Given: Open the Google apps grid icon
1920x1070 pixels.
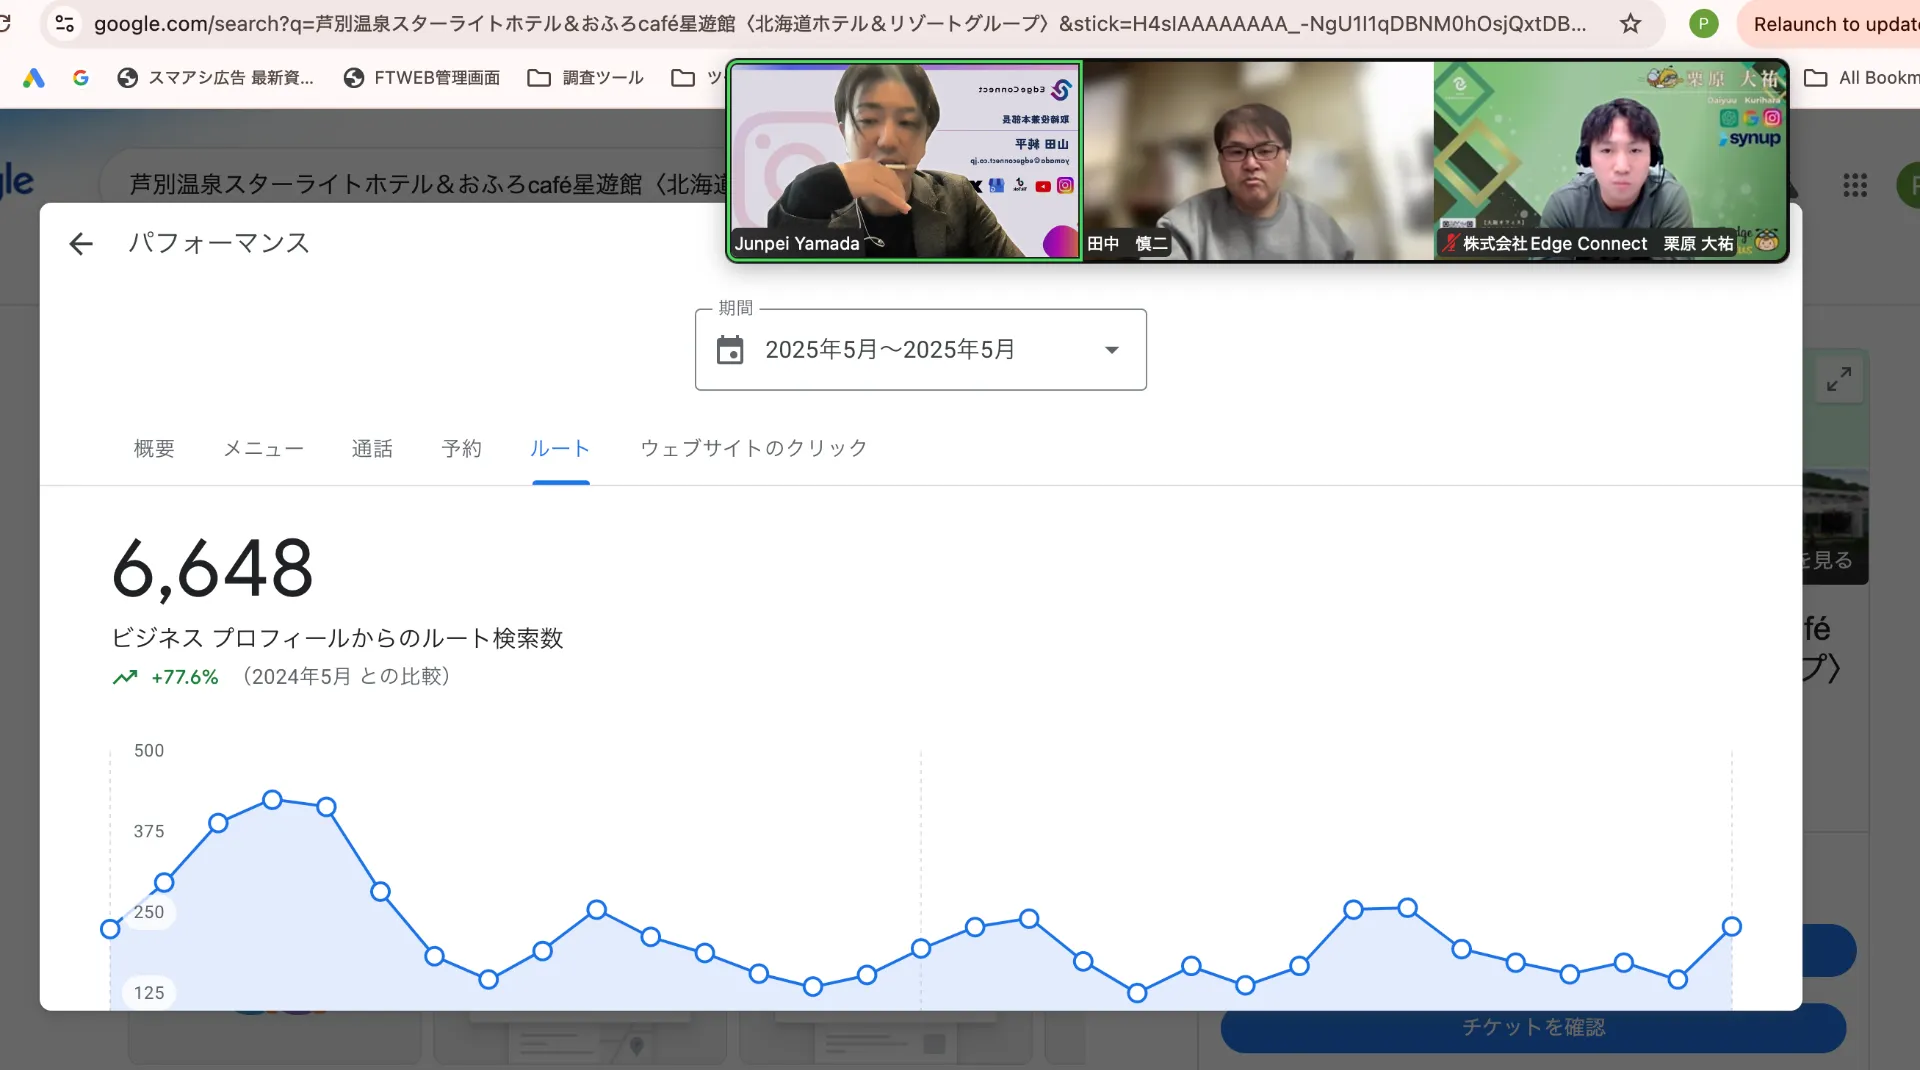Looking at the screenshot, I should (x=1855, y=185).
